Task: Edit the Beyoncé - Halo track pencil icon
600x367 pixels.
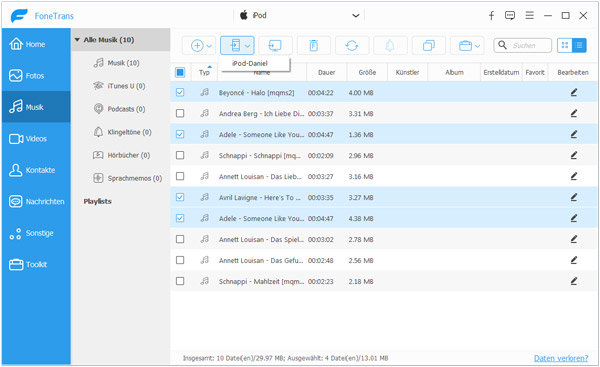Action: coord(574,92)
